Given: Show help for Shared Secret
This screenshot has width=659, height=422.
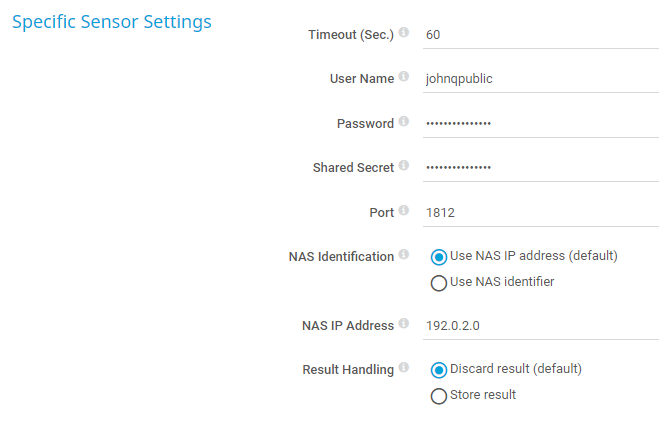Looking at the screenshot, I should tap(404, 167).
